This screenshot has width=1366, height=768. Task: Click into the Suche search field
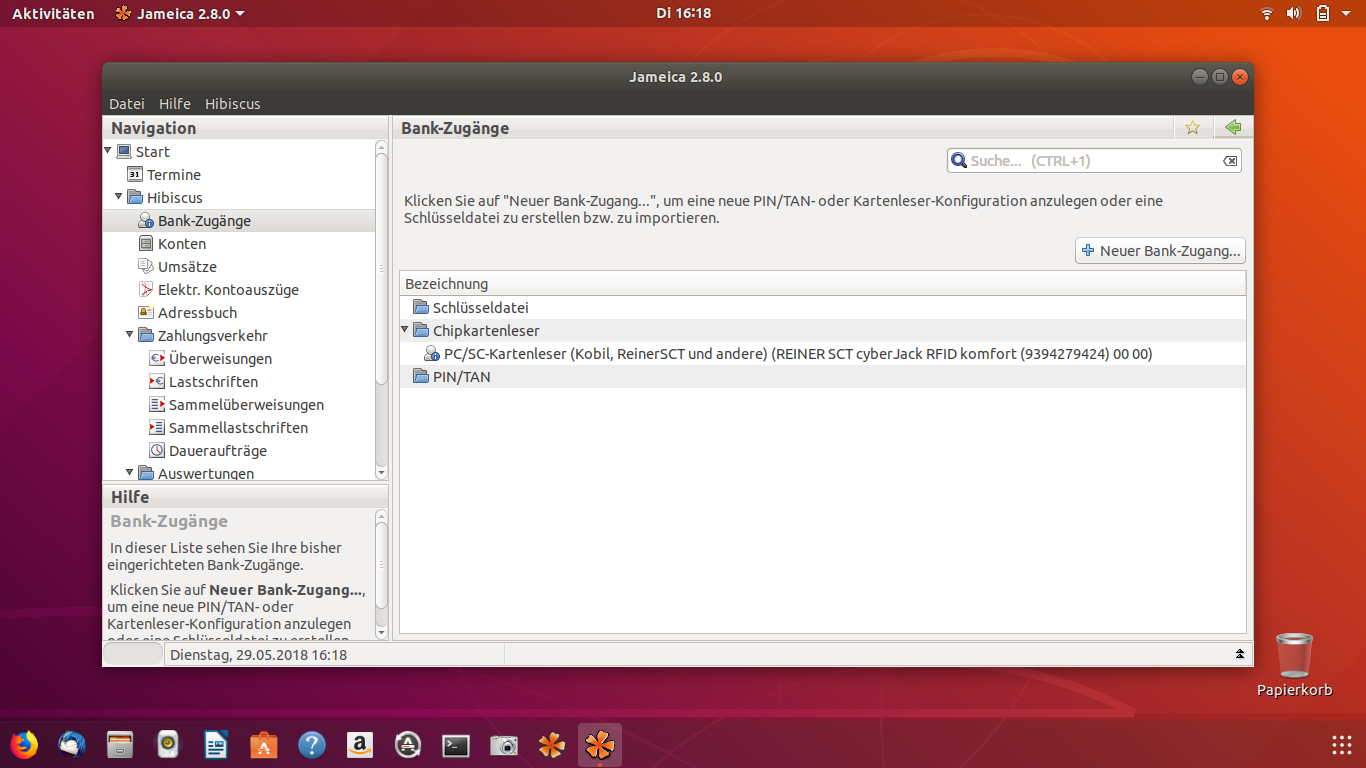click(x=1093, y=161)
